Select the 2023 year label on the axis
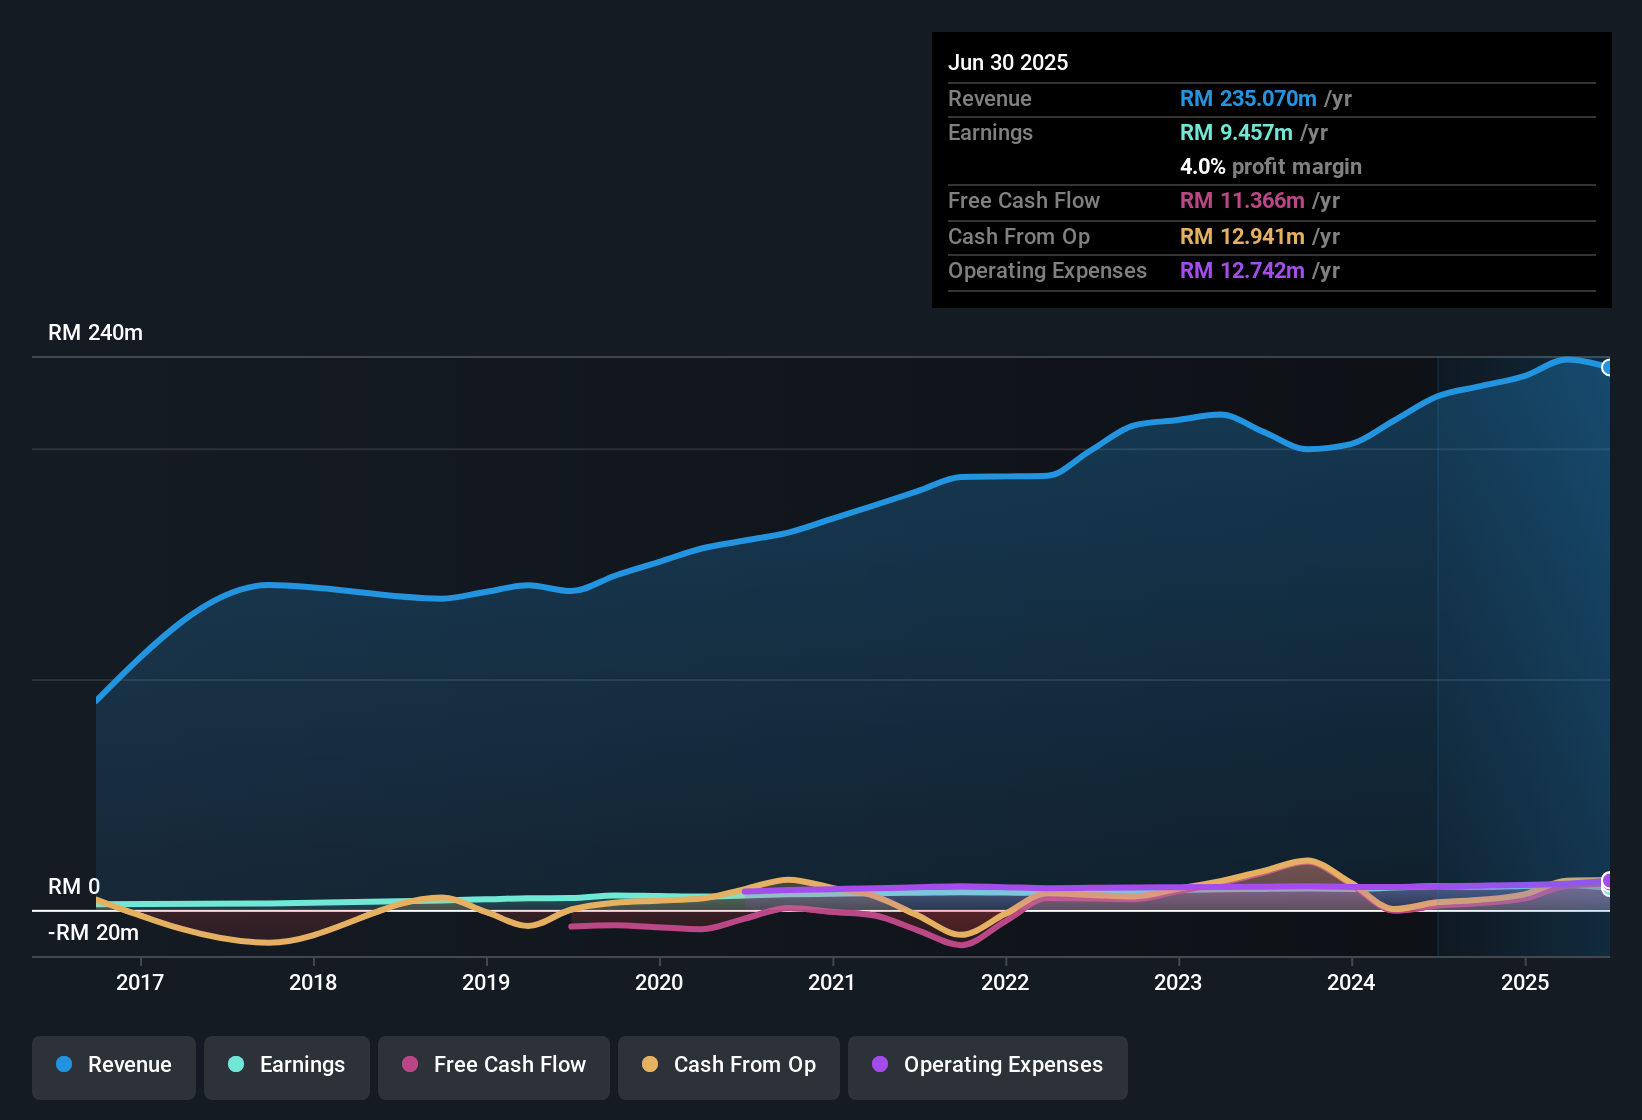Screen dimensions: 1642x1120 tap(1178, 983)
